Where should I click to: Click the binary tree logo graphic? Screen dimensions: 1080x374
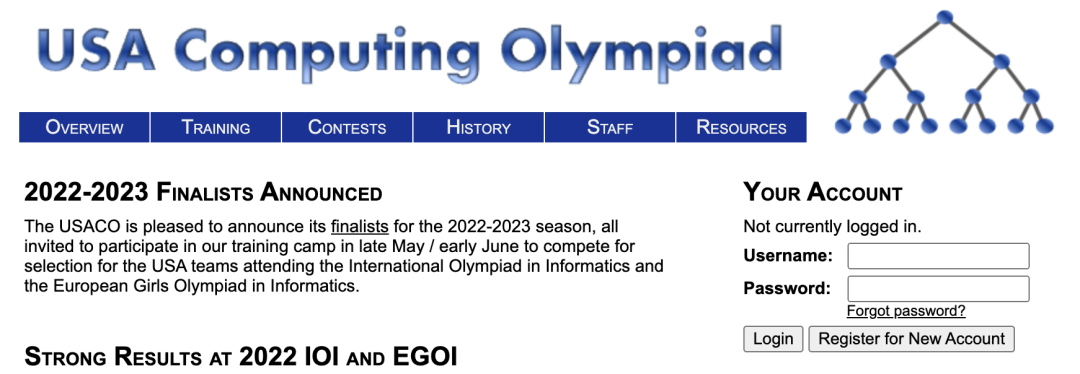tap(944, 72)
